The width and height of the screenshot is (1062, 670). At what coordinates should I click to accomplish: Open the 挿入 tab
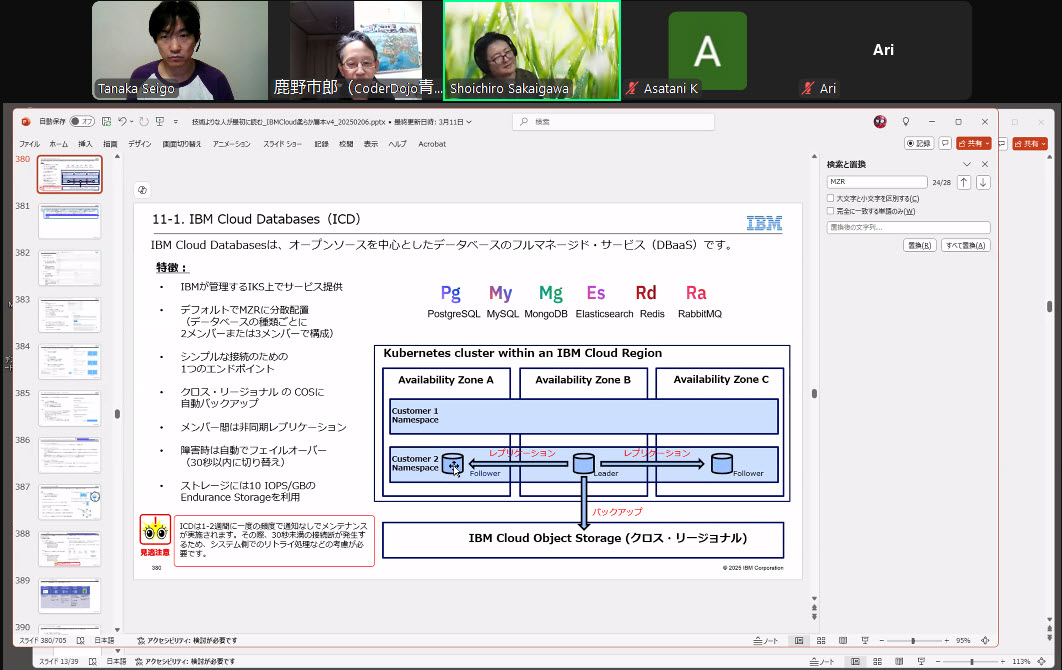click(x=85, y=144)
